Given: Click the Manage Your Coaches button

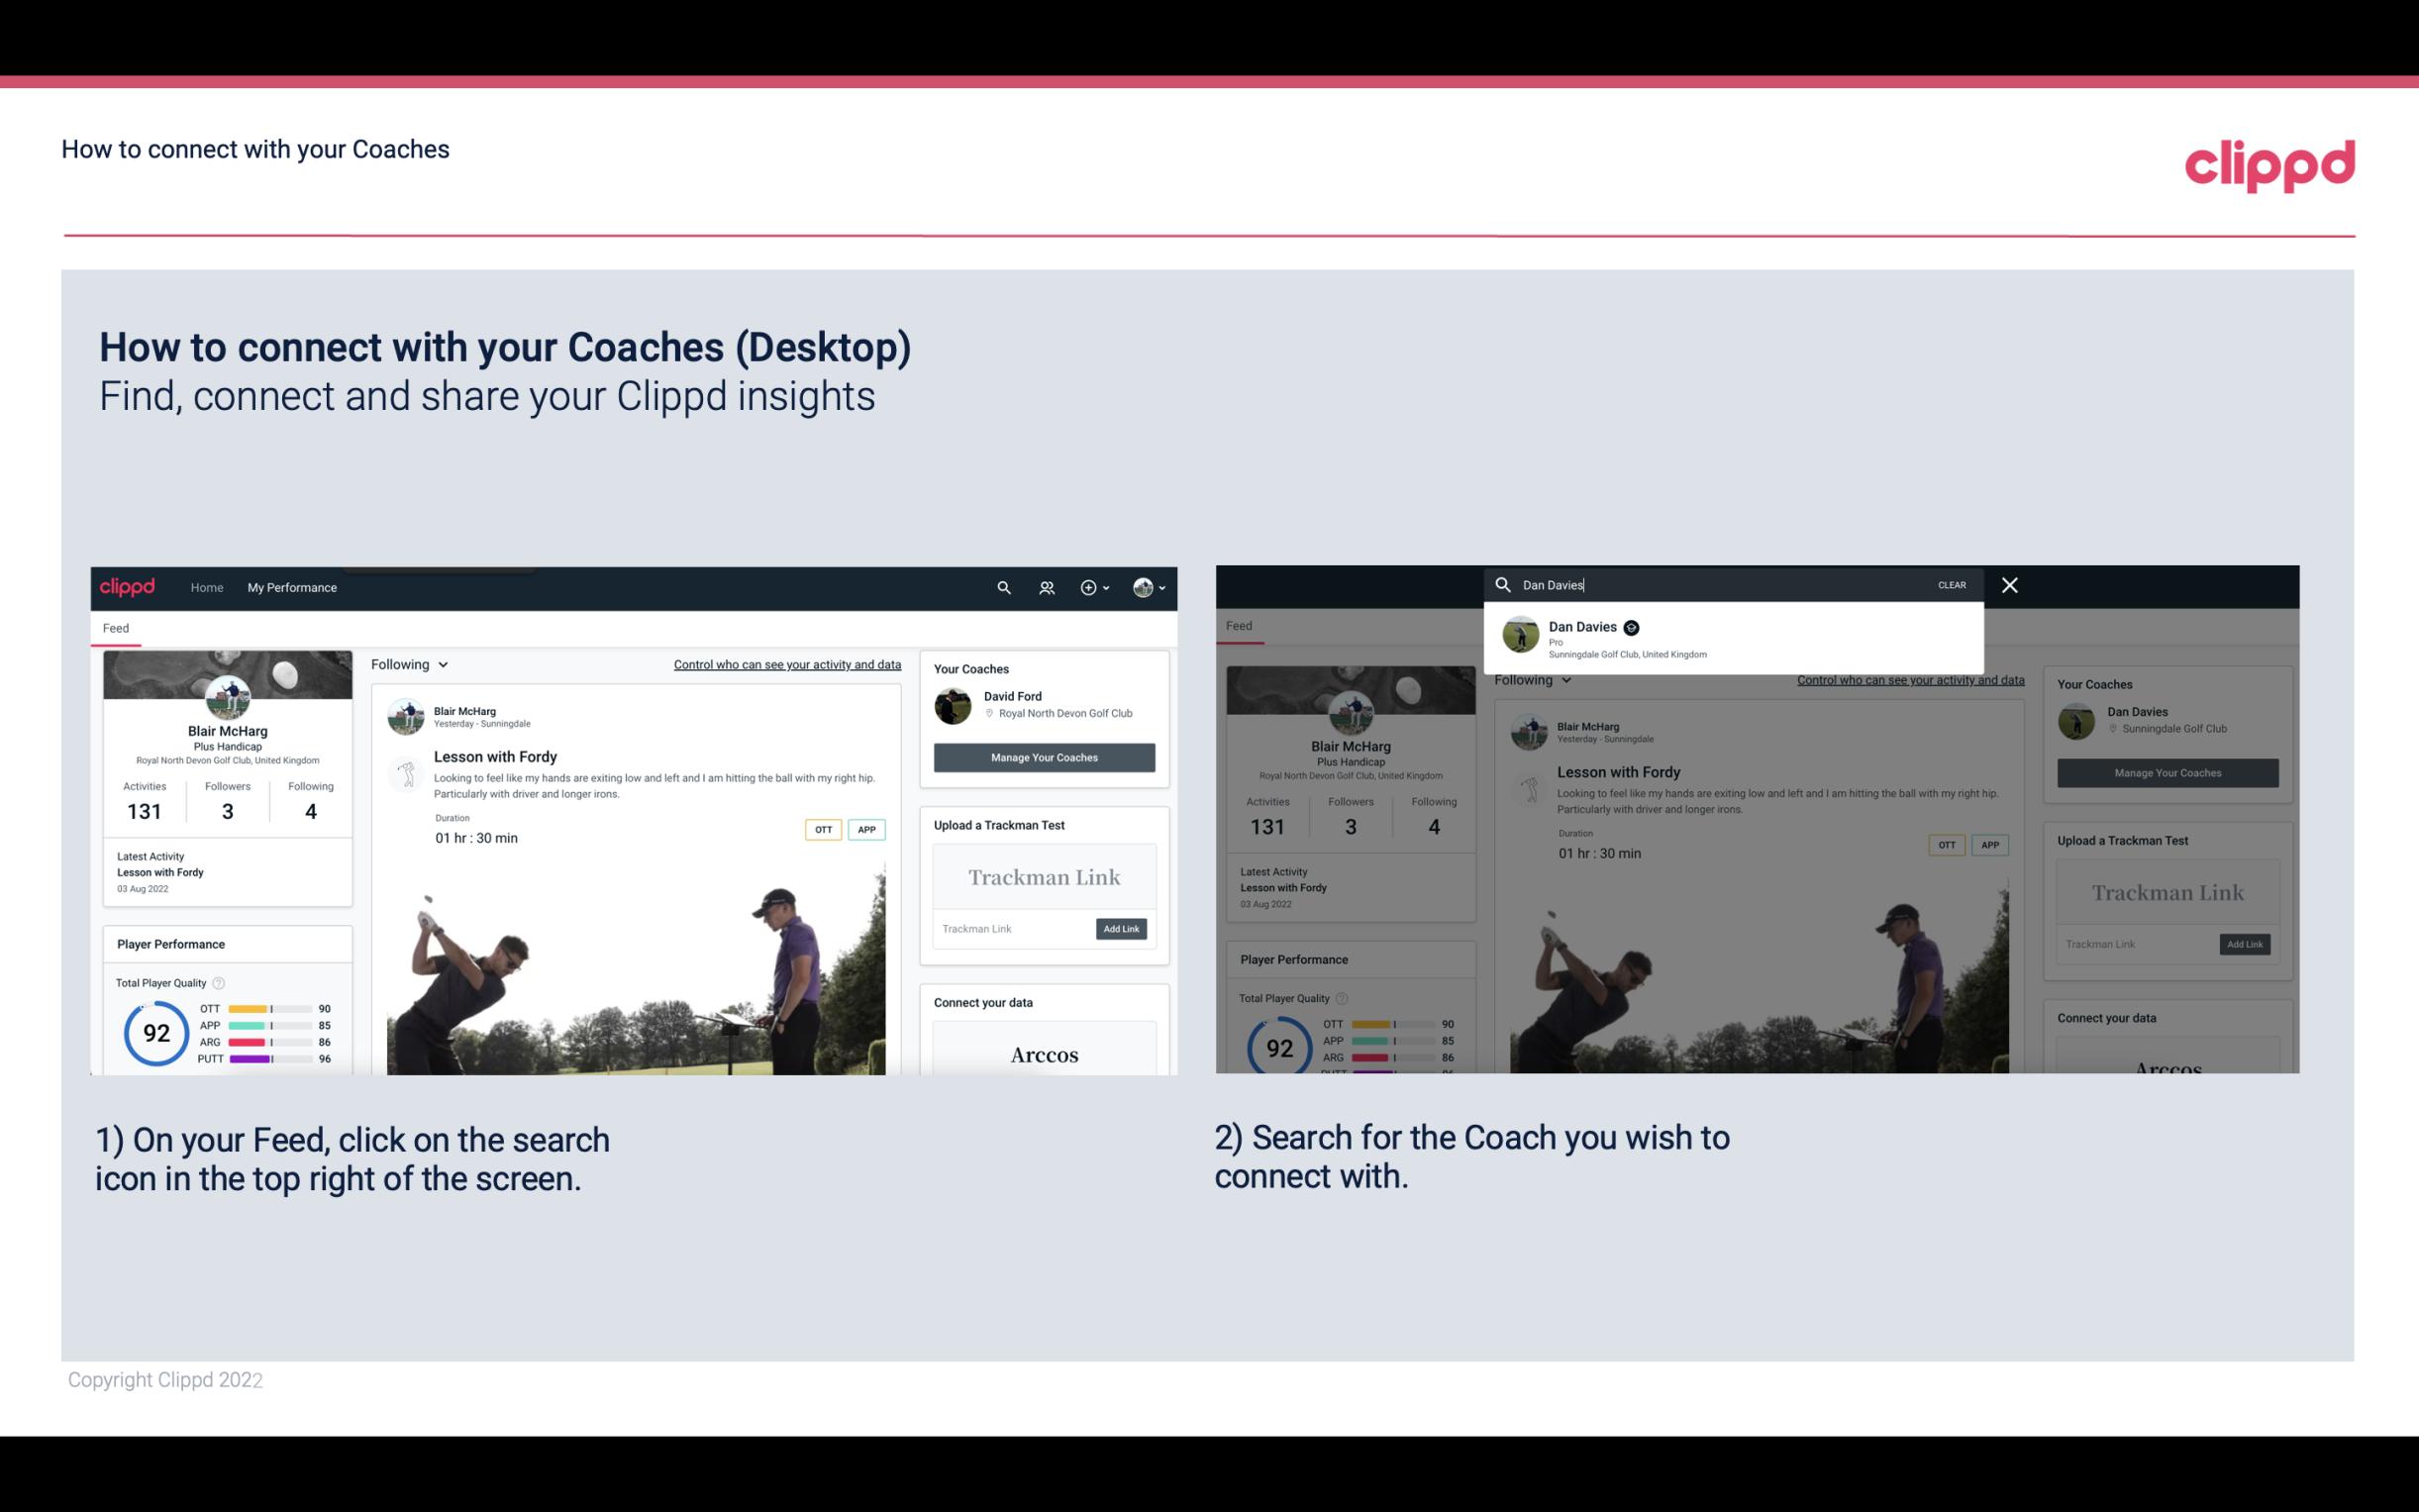Looking at the screenshot, I should tap(1044, 755).
